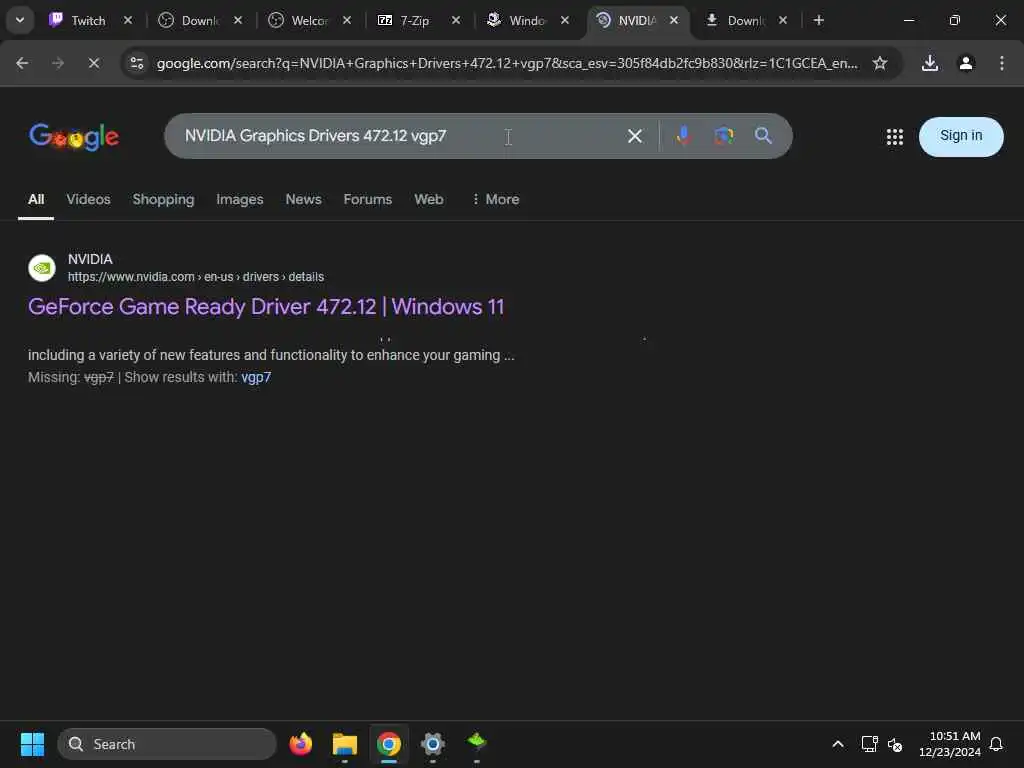Image resolution: width=1024 pixels, height=768 pixels.
Task: Close the Twitch tab
Action: [128, 20]
